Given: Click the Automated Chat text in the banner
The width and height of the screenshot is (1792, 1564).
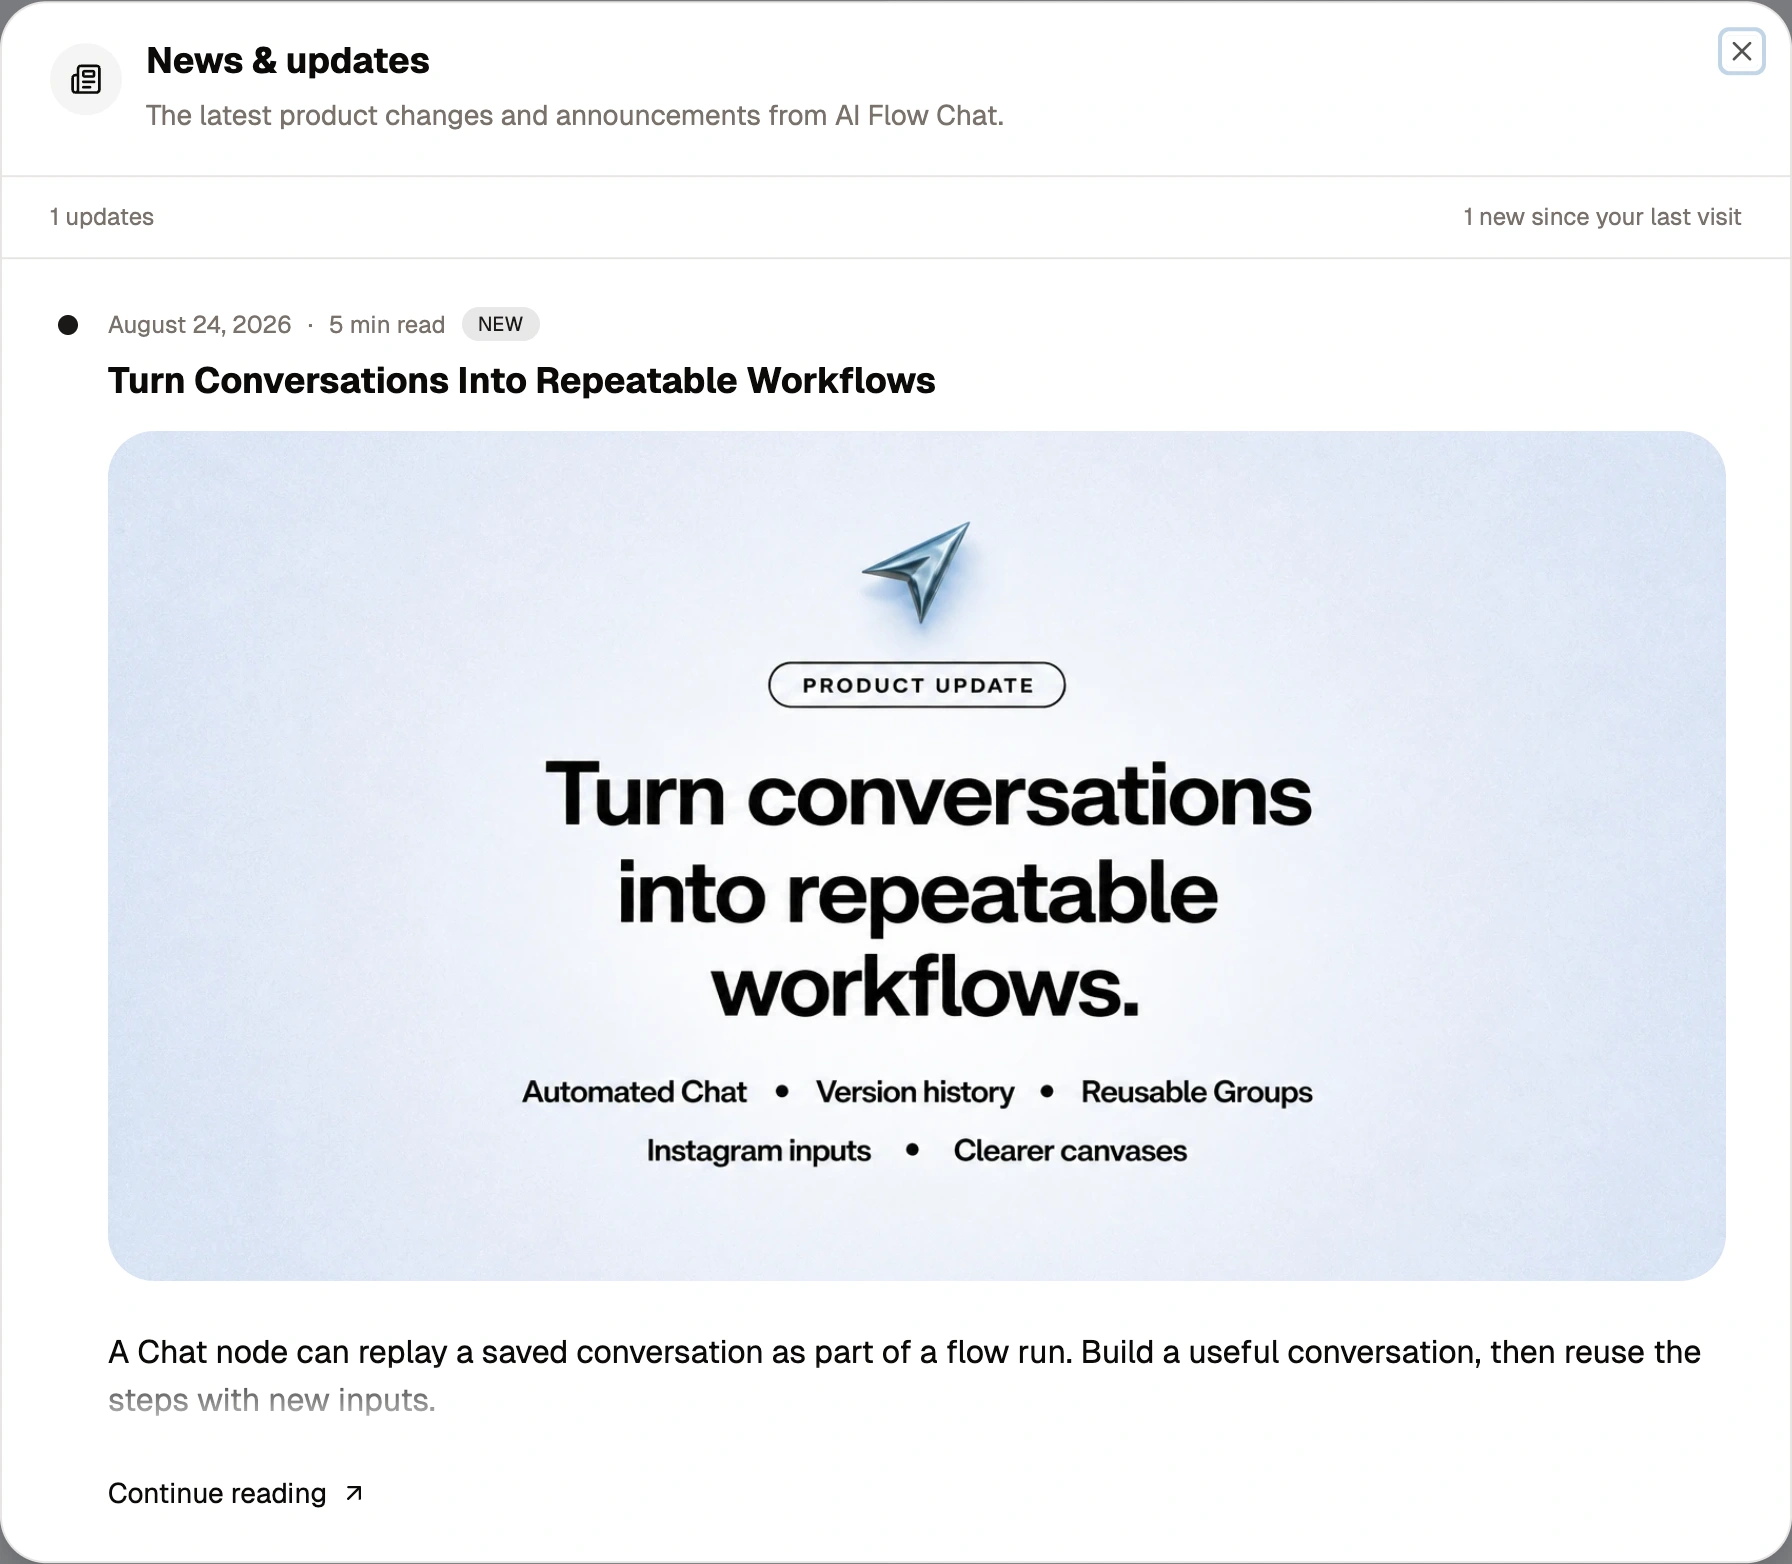Looking at the screenshot, I should pyautogui.click(x=634, y=1092).
